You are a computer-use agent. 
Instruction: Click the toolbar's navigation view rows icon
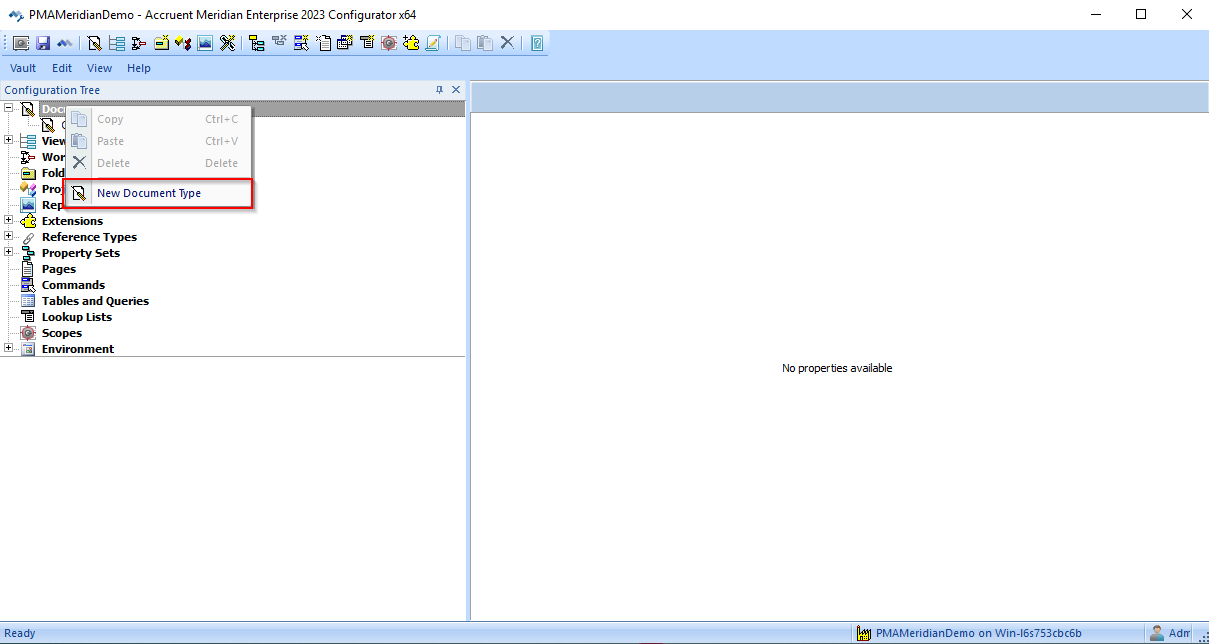tap(117, 43)
